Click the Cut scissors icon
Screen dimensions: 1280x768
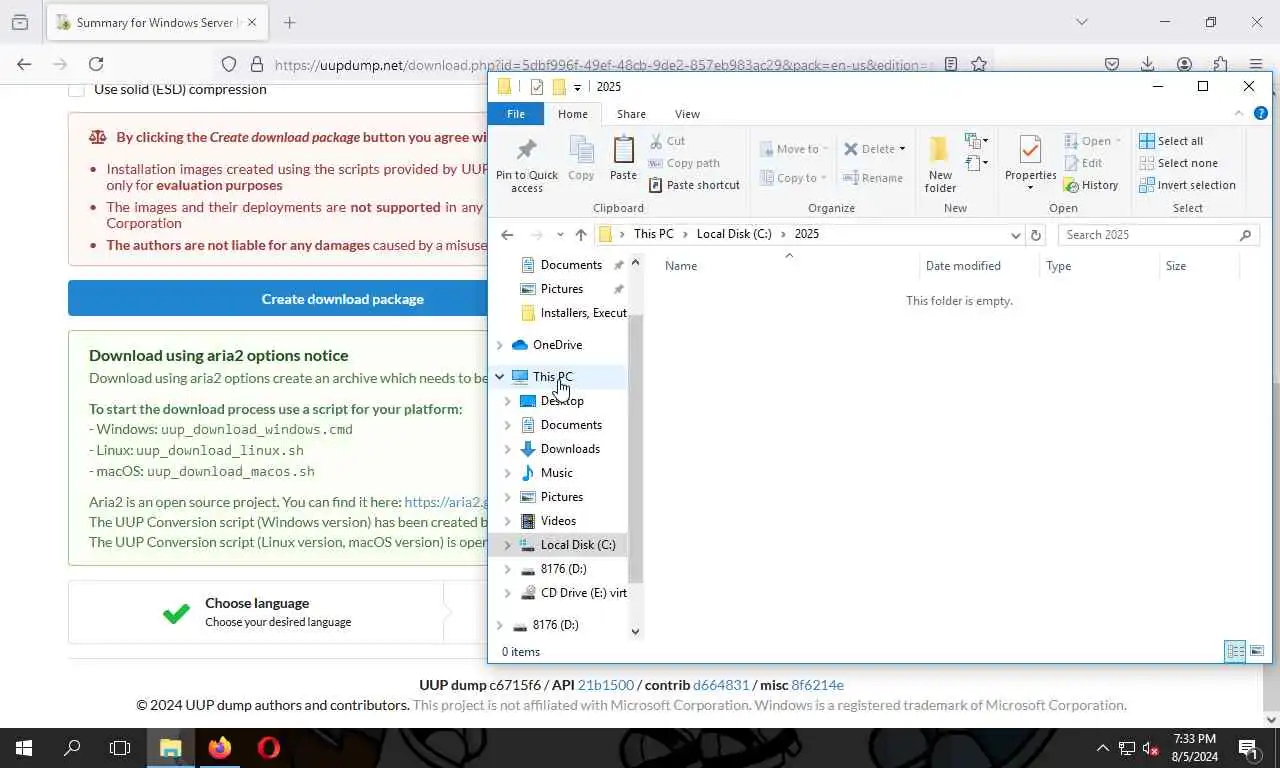tap(656, 141)
